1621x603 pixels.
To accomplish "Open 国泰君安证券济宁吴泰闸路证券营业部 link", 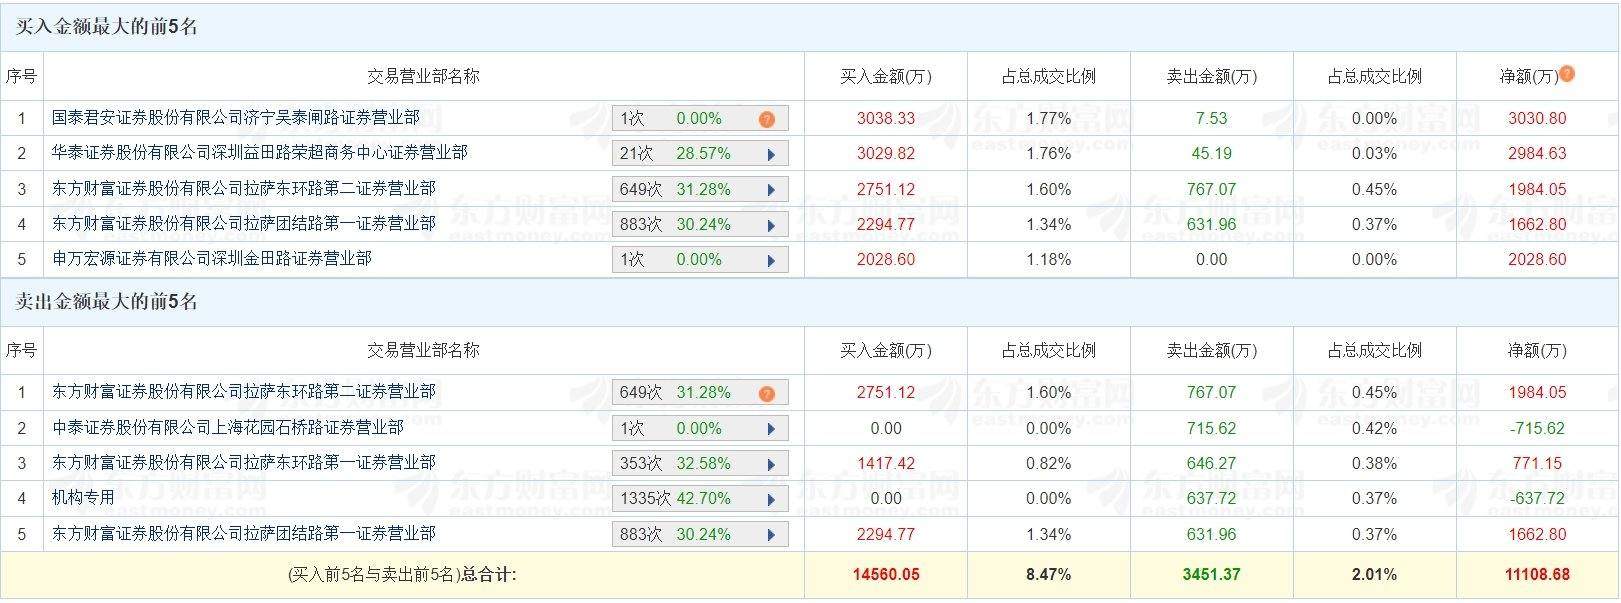I will coord(236,118).
